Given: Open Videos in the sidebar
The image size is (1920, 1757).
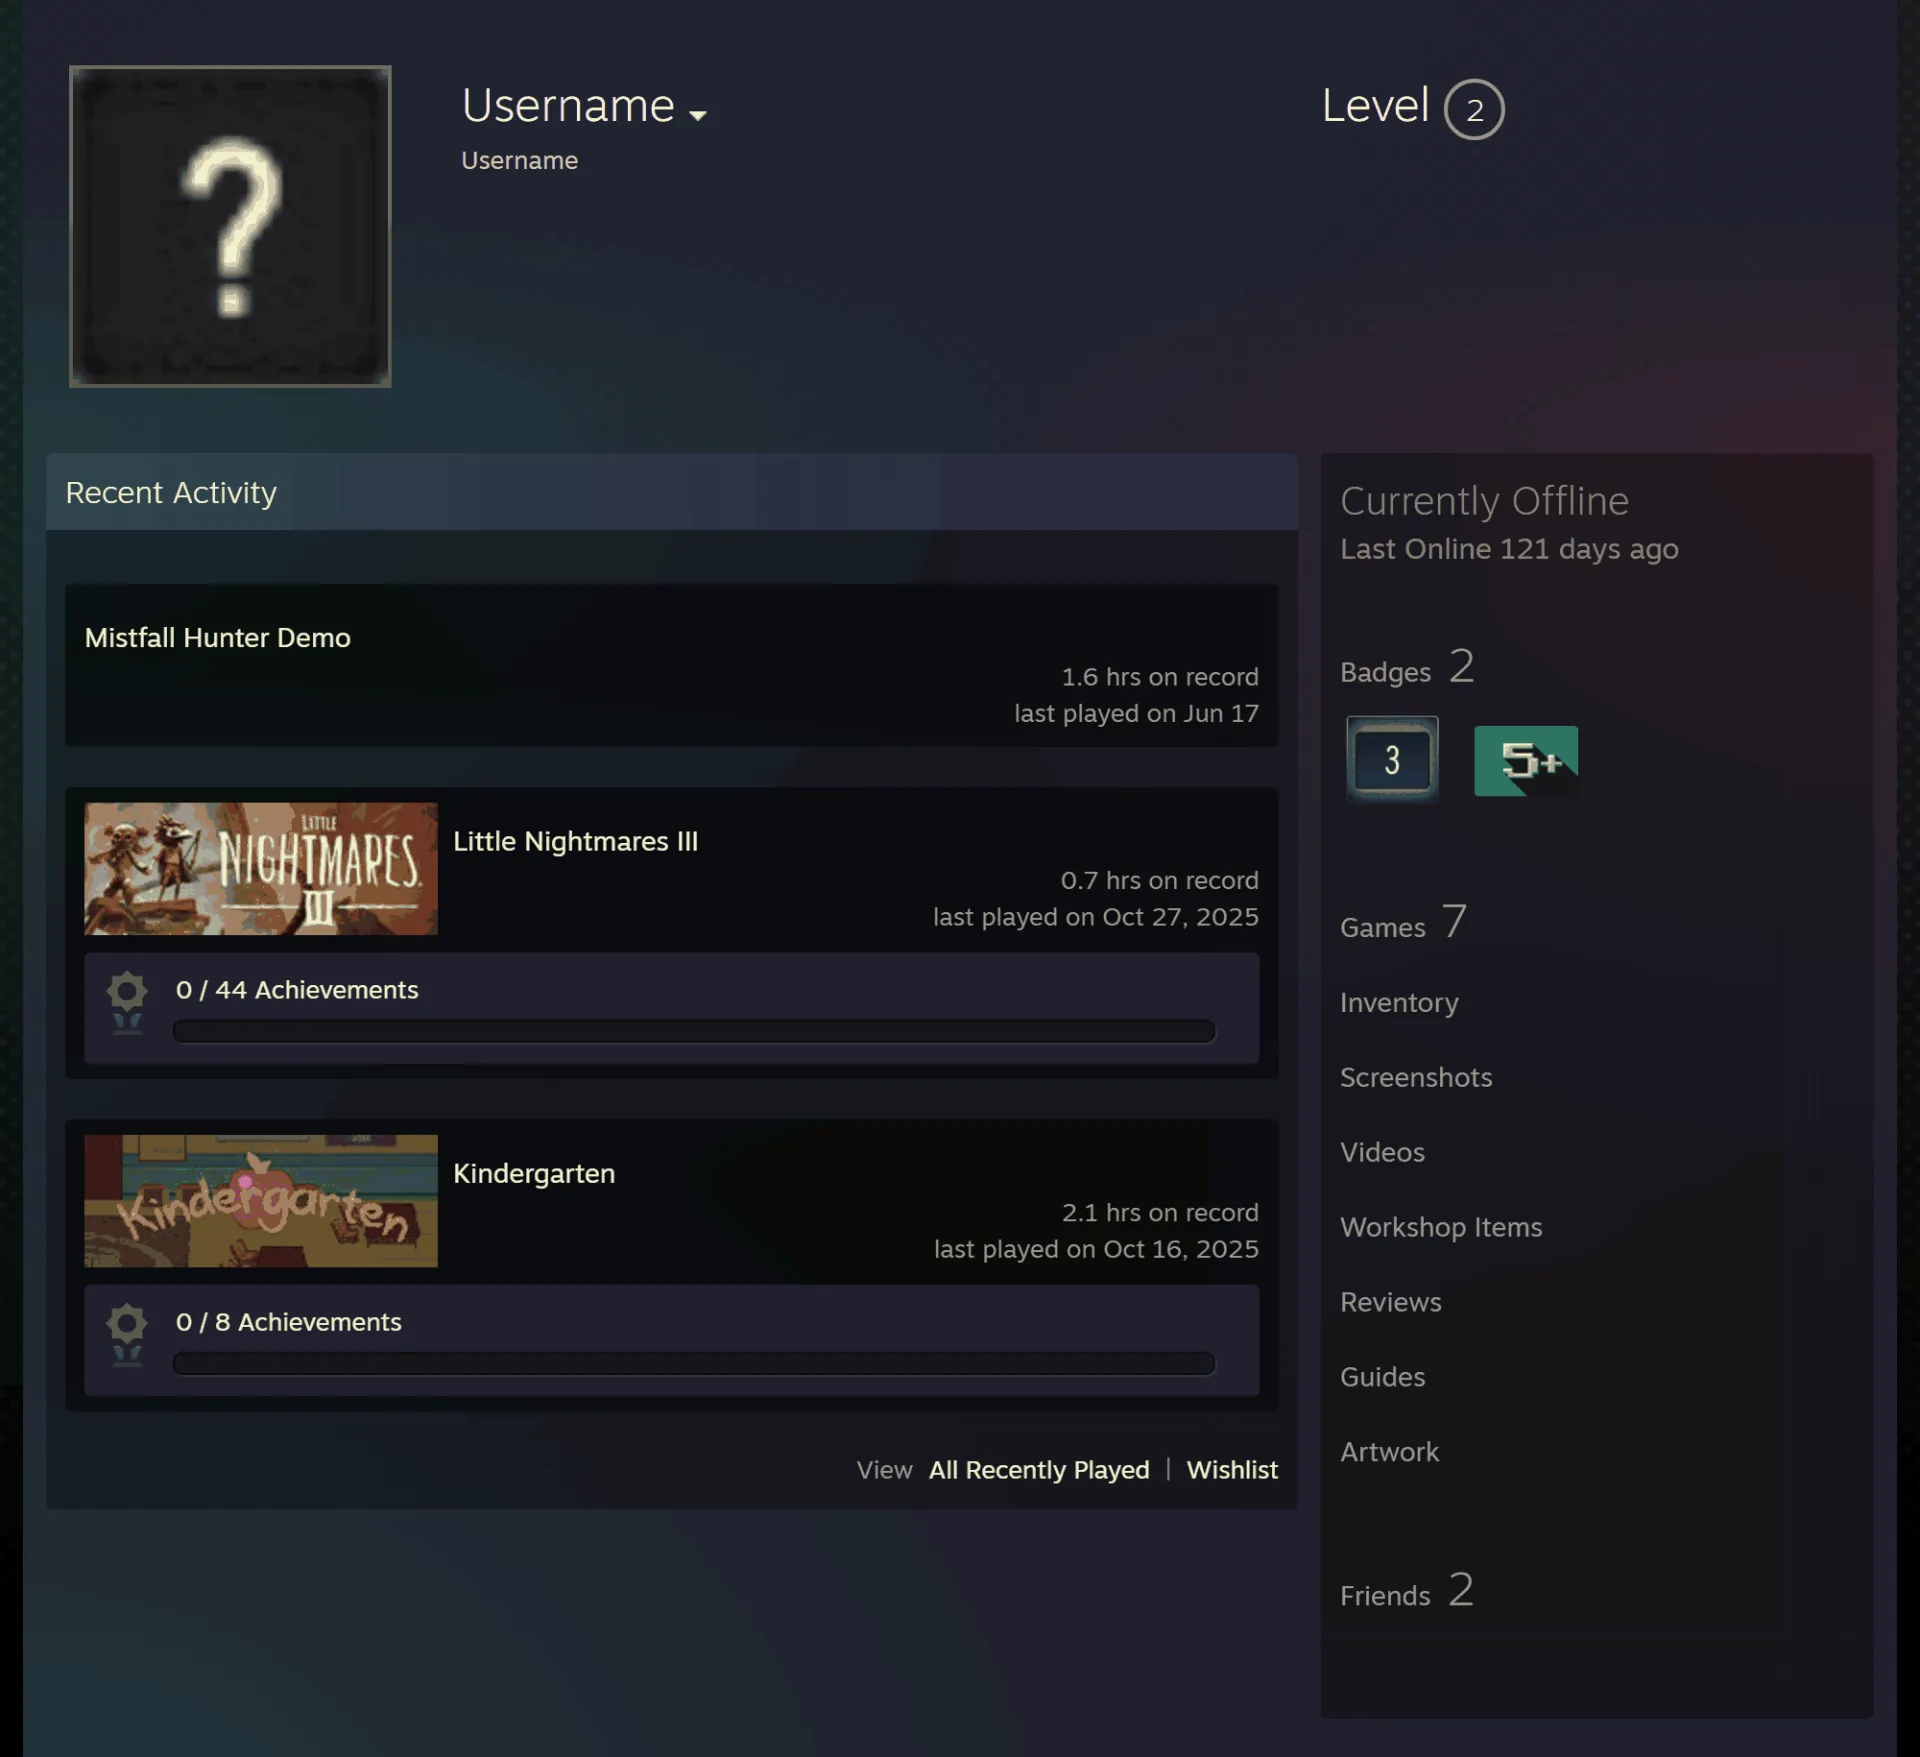Looking at the screenshot, I should tap(1382, 1153).
